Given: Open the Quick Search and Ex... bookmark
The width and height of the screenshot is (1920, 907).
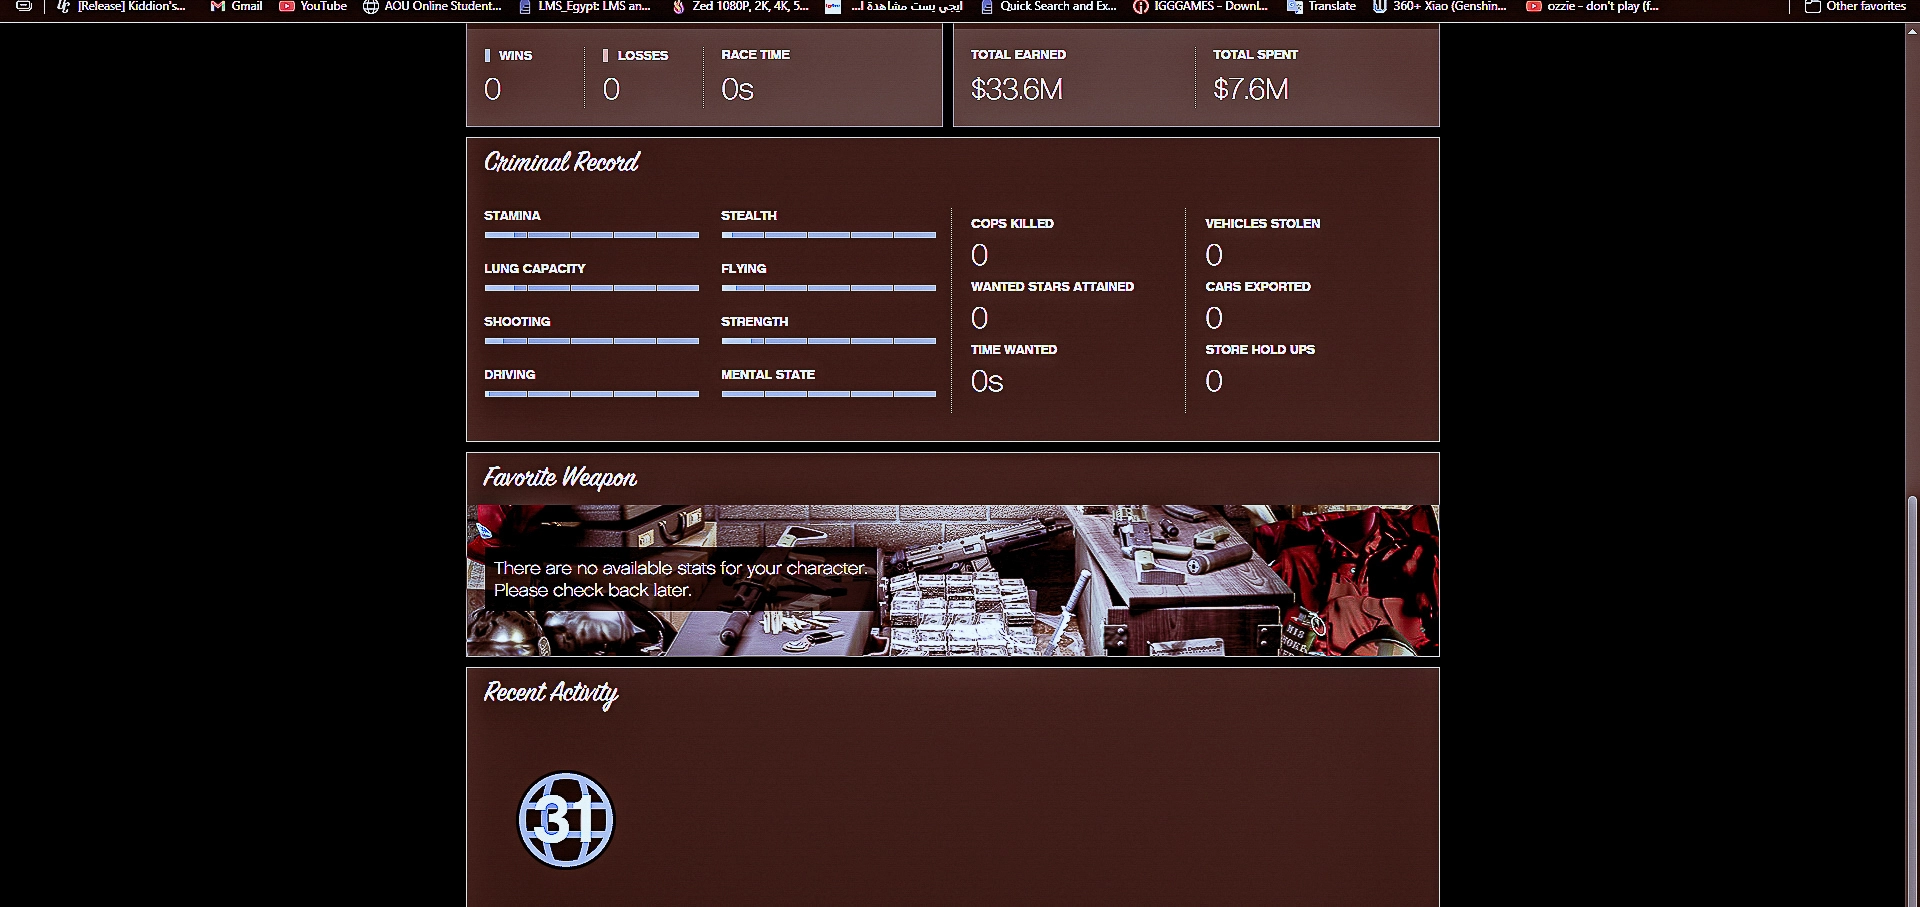Looking at the screenshot, I should (1048, 6).
